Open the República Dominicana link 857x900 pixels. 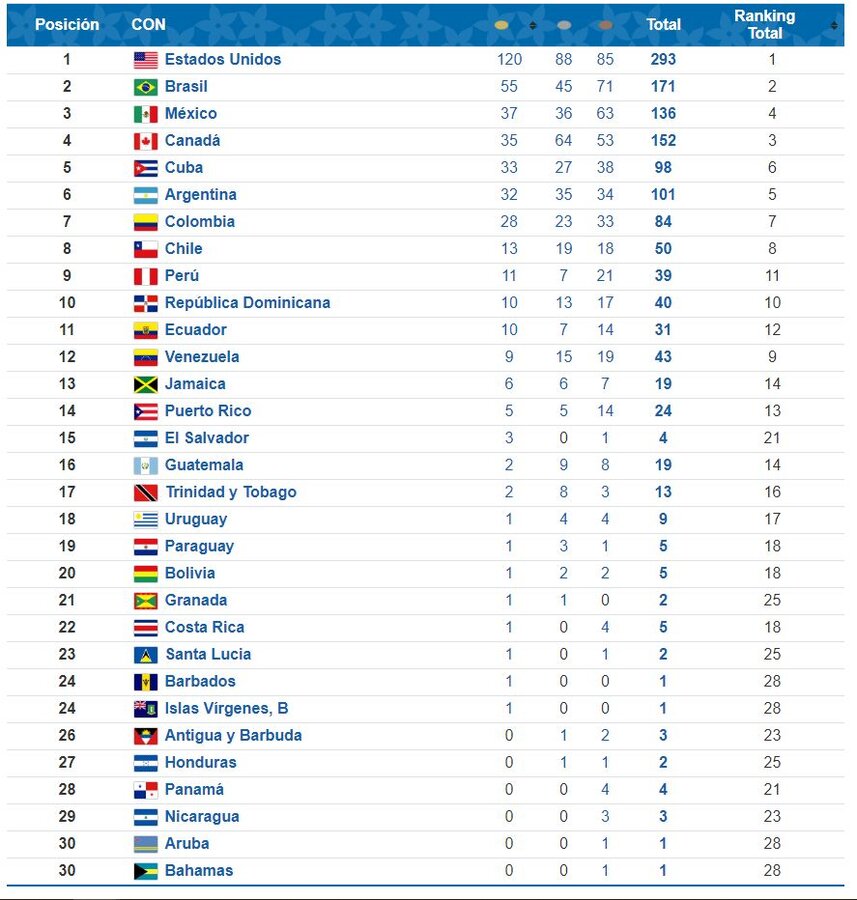[247, 303]
